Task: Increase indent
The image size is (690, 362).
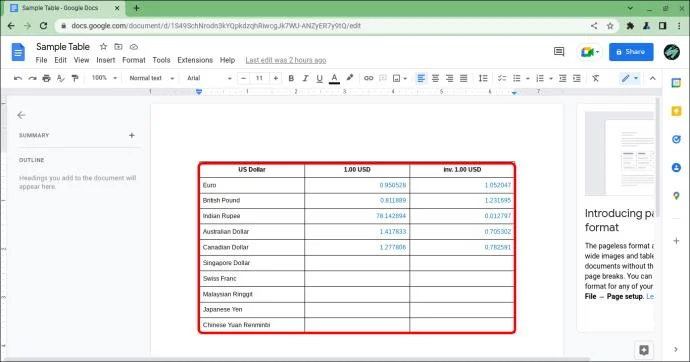Action: (x=576, y=78)
